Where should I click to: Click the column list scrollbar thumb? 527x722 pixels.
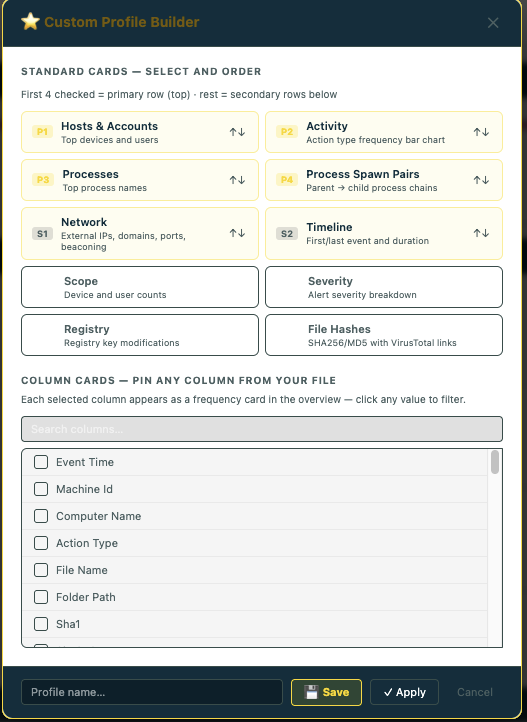pyautogui.click(x=495, y=462)
